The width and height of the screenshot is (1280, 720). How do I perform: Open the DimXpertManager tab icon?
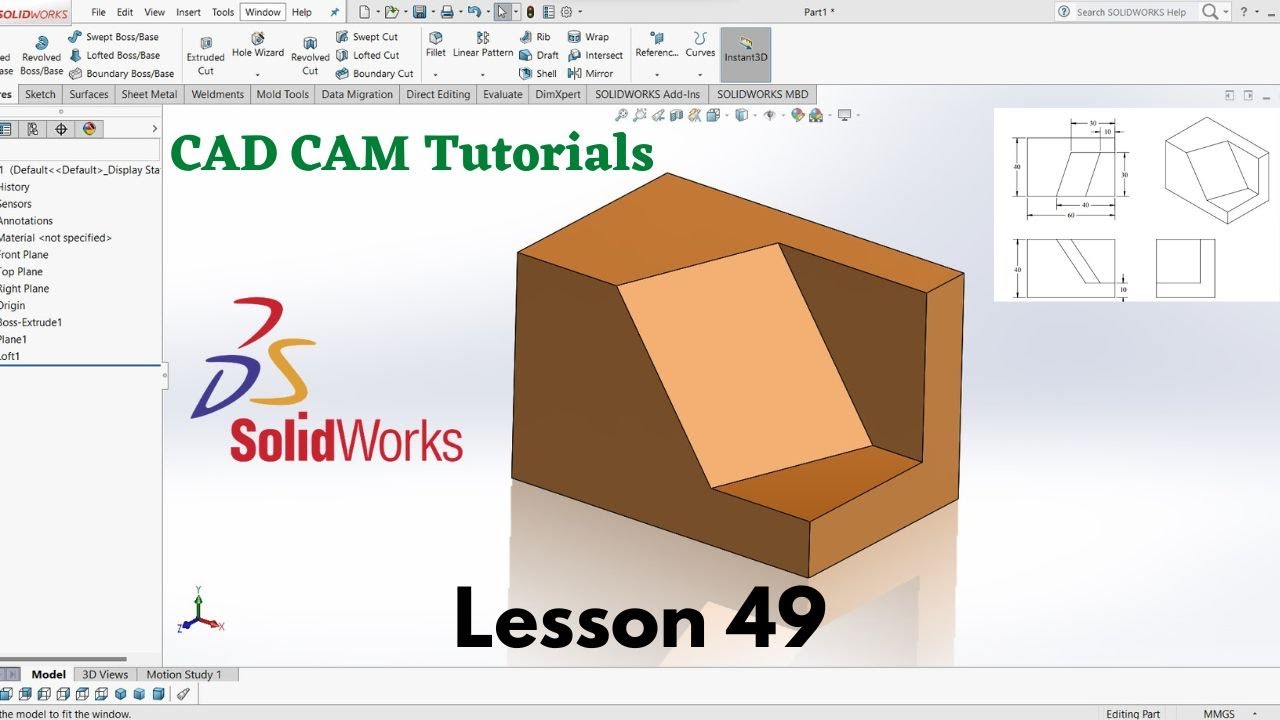click(x=61, y=129)
